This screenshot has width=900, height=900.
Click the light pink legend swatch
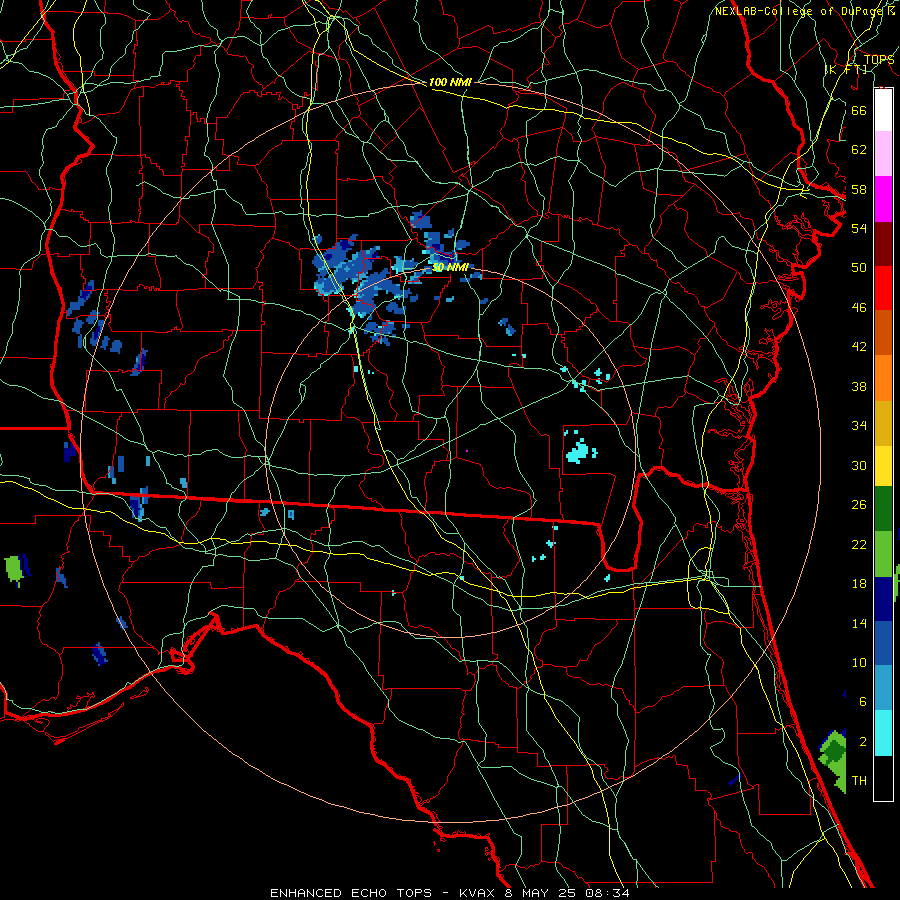point(883,154)
